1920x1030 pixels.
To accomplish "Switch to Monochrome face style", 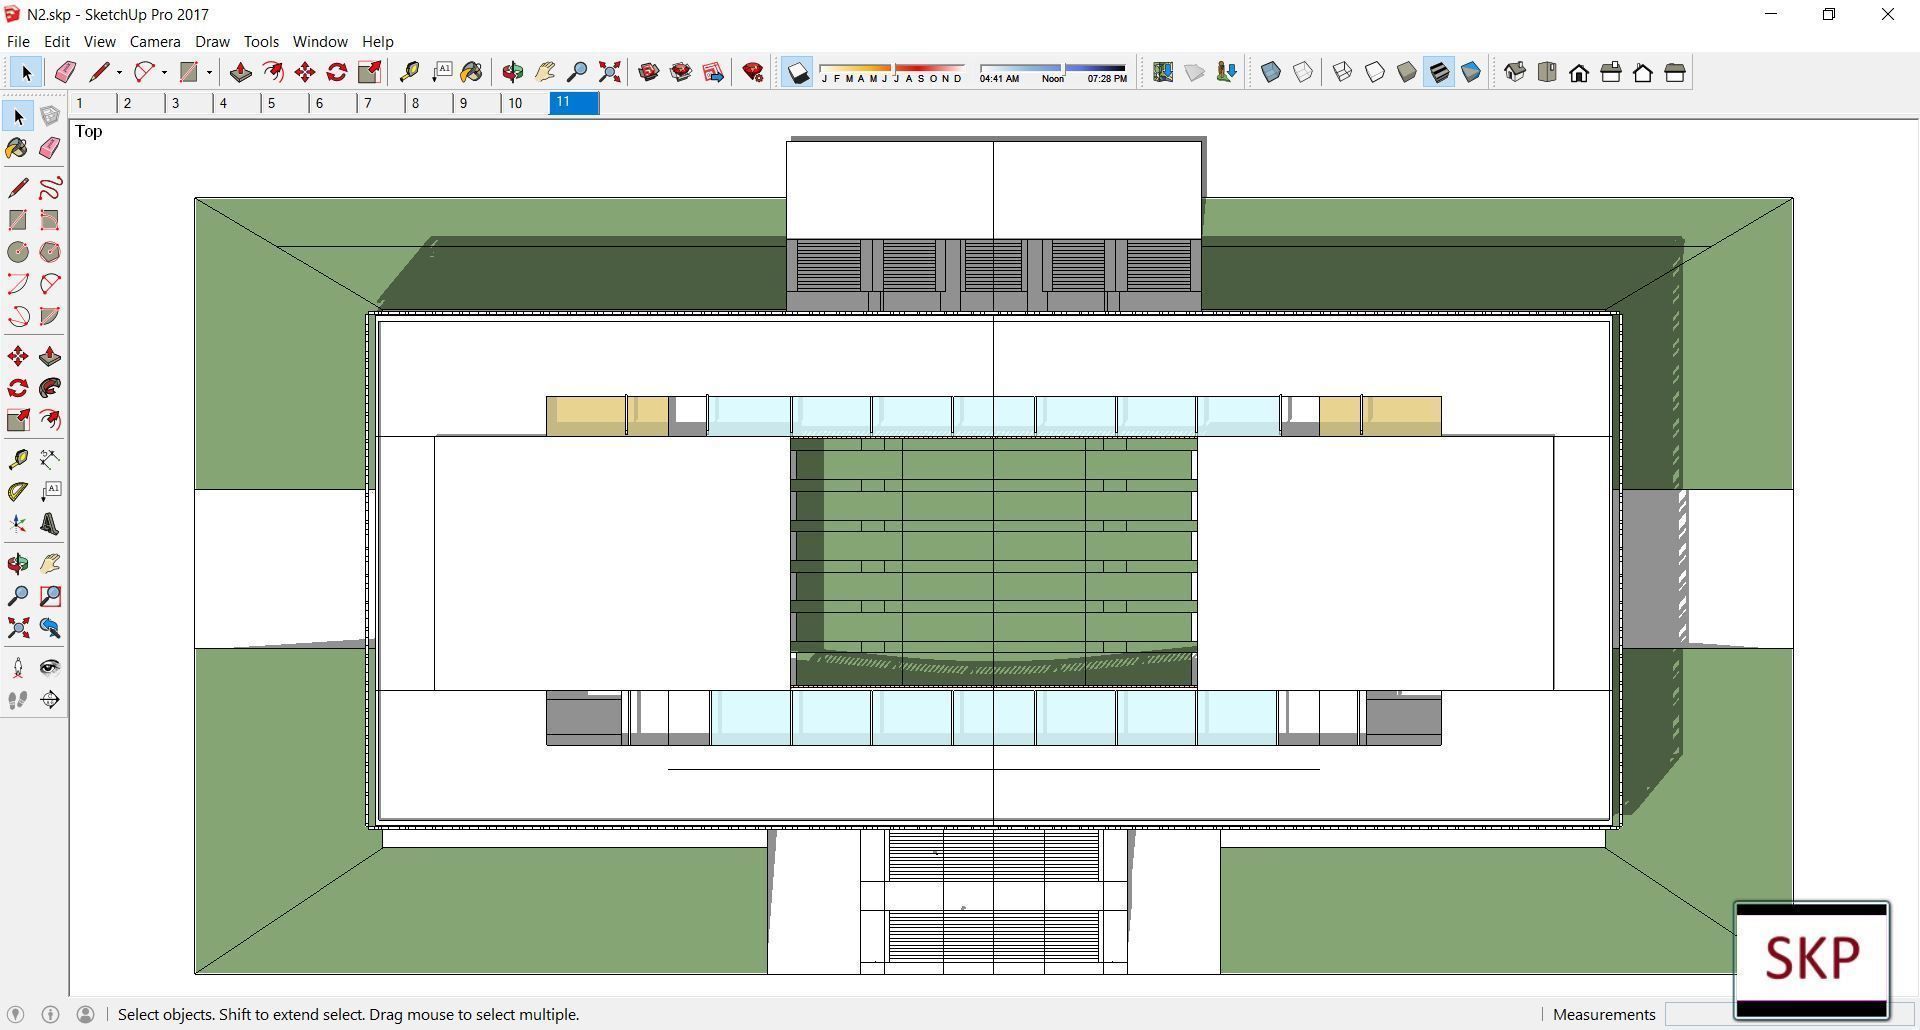I will pyautogui.click(x=1471, y=72).
